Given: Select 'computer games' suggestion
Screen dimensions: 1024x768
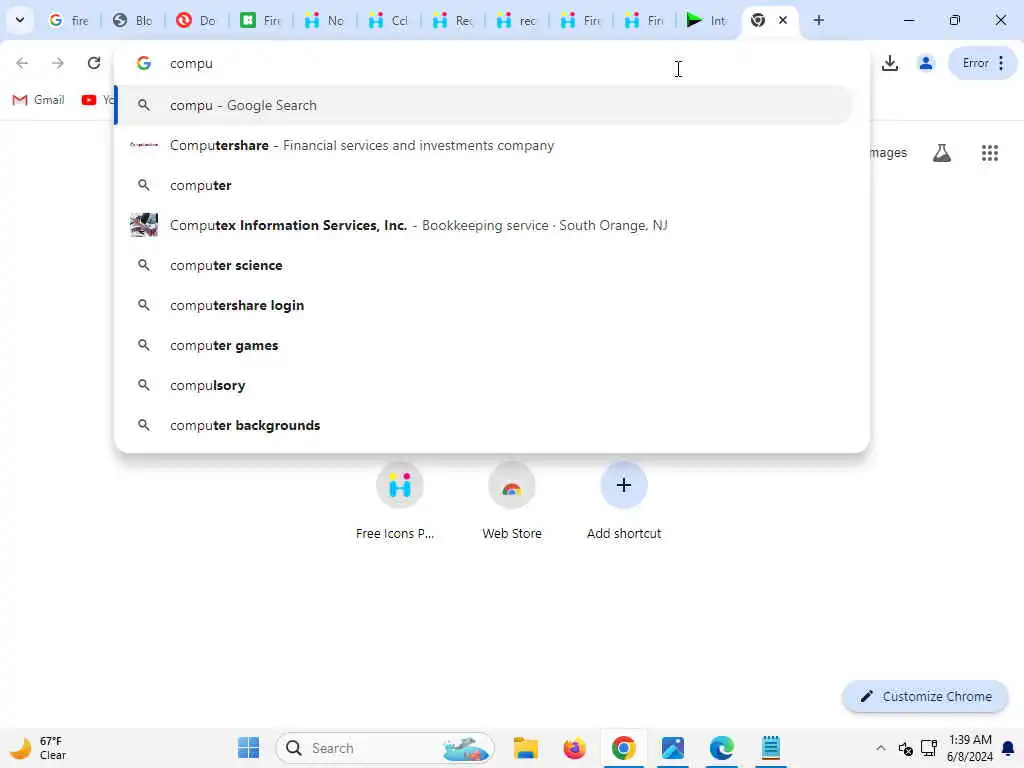Looking at the screenshot, I should tap(484, 345).
